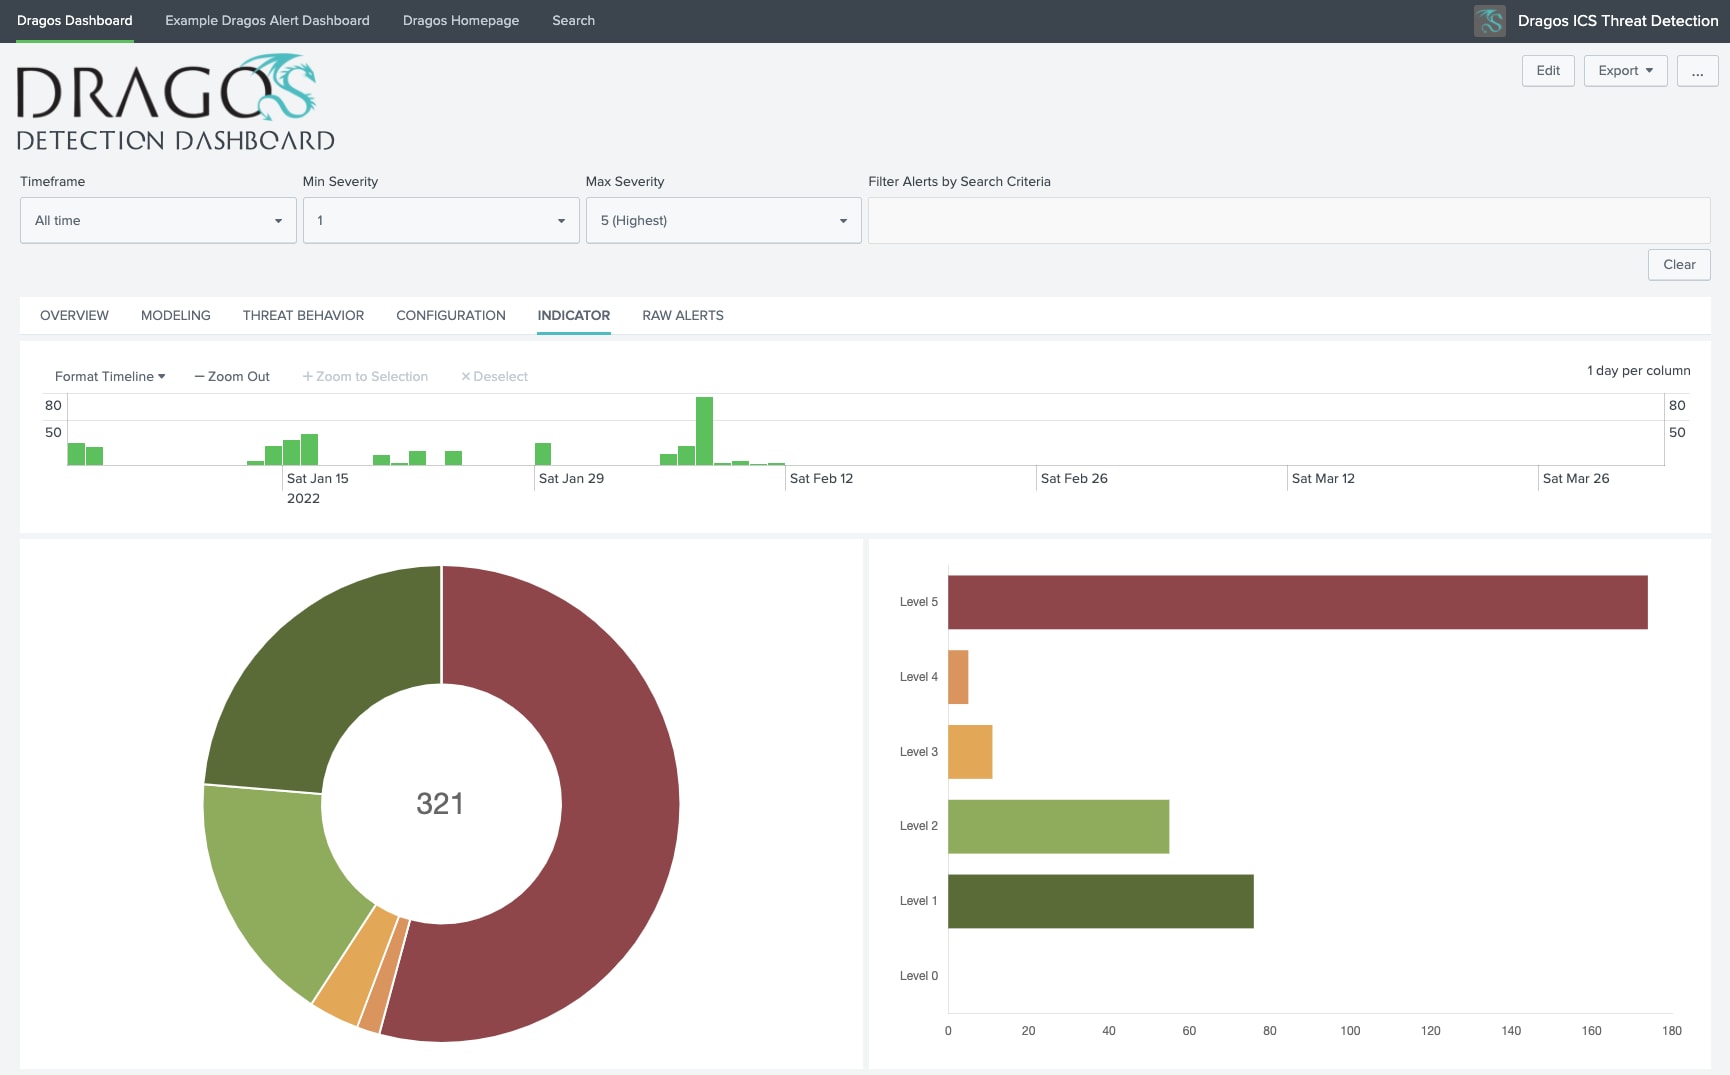Open the Search nav item
Image resolution: width=1730 pixels, height=1075 pixels.
click(573, 21)
